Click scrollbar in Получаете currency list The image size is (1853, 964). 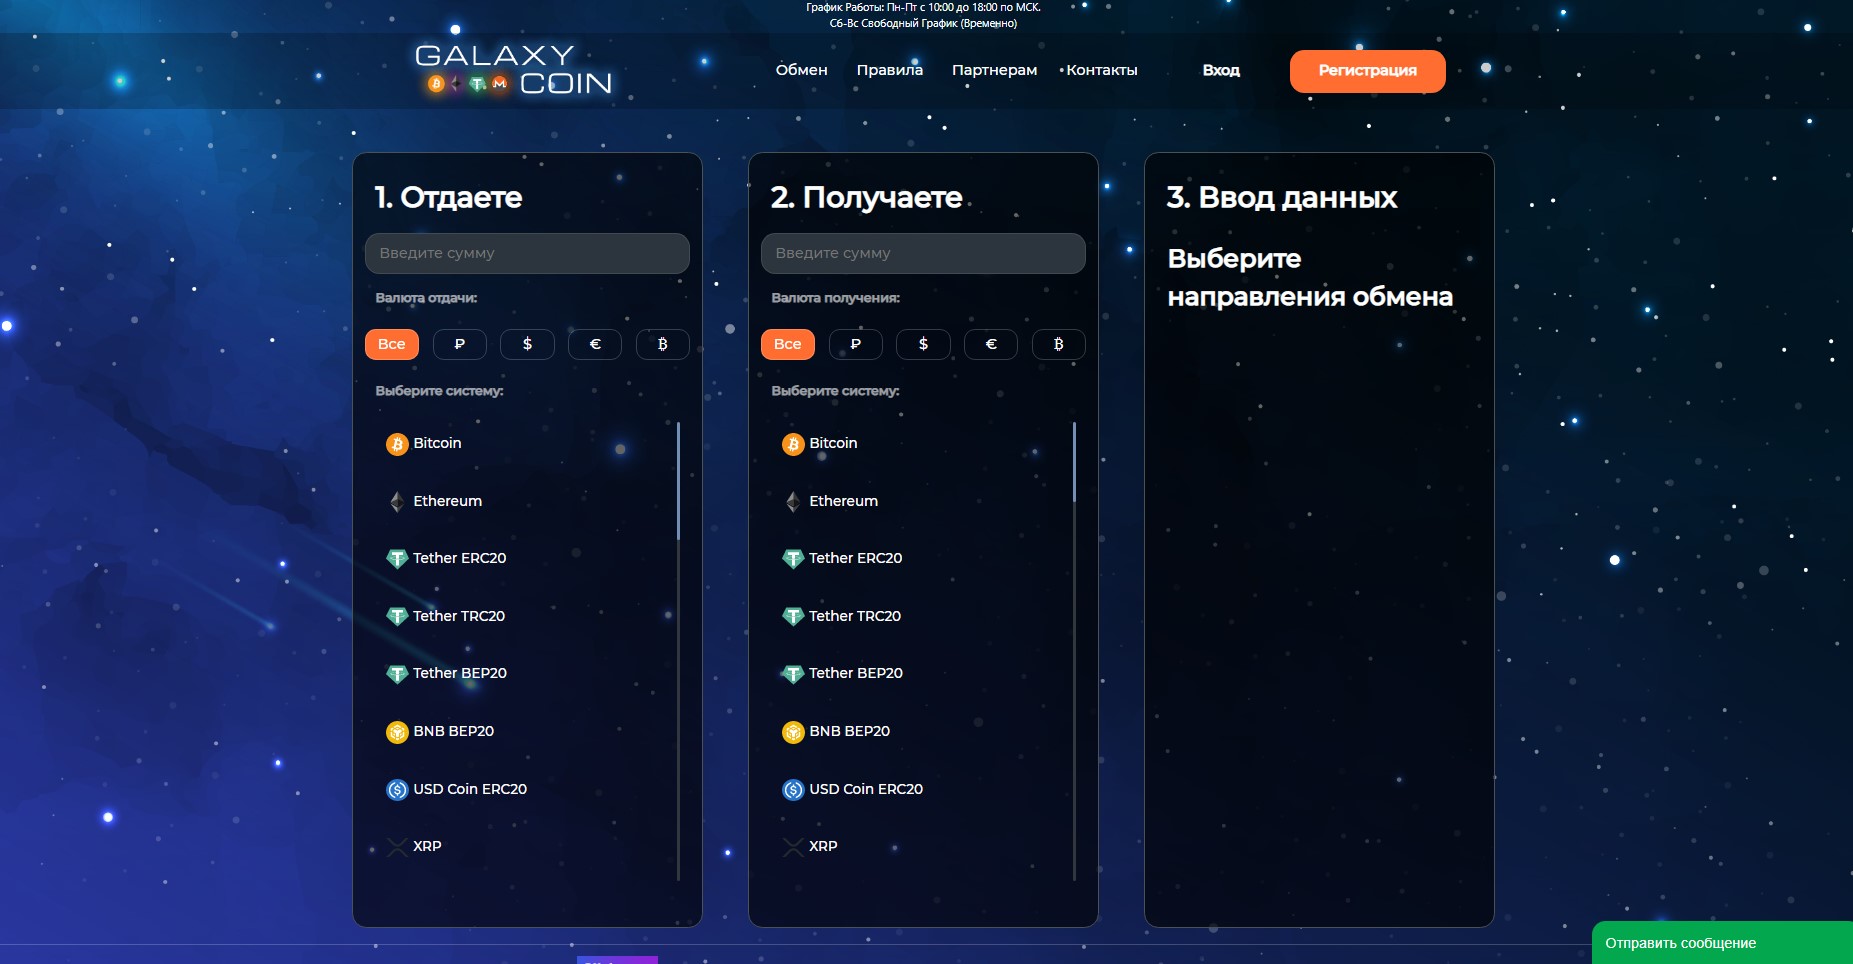(x=1074, y=462)
